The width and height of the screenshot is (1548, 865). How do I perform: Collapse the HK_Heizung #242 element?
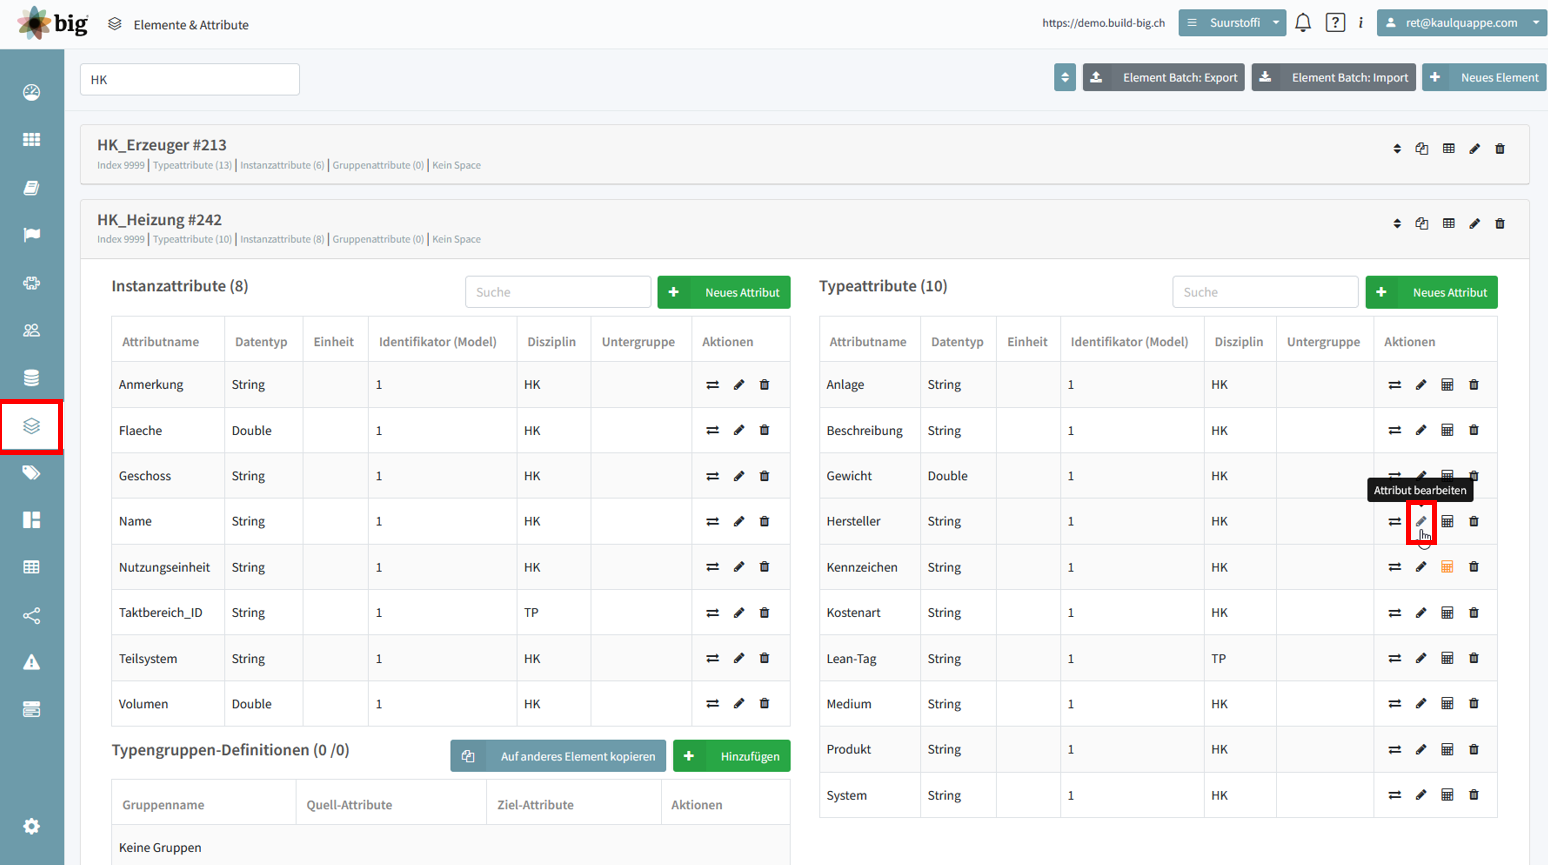coord(1397,224)
